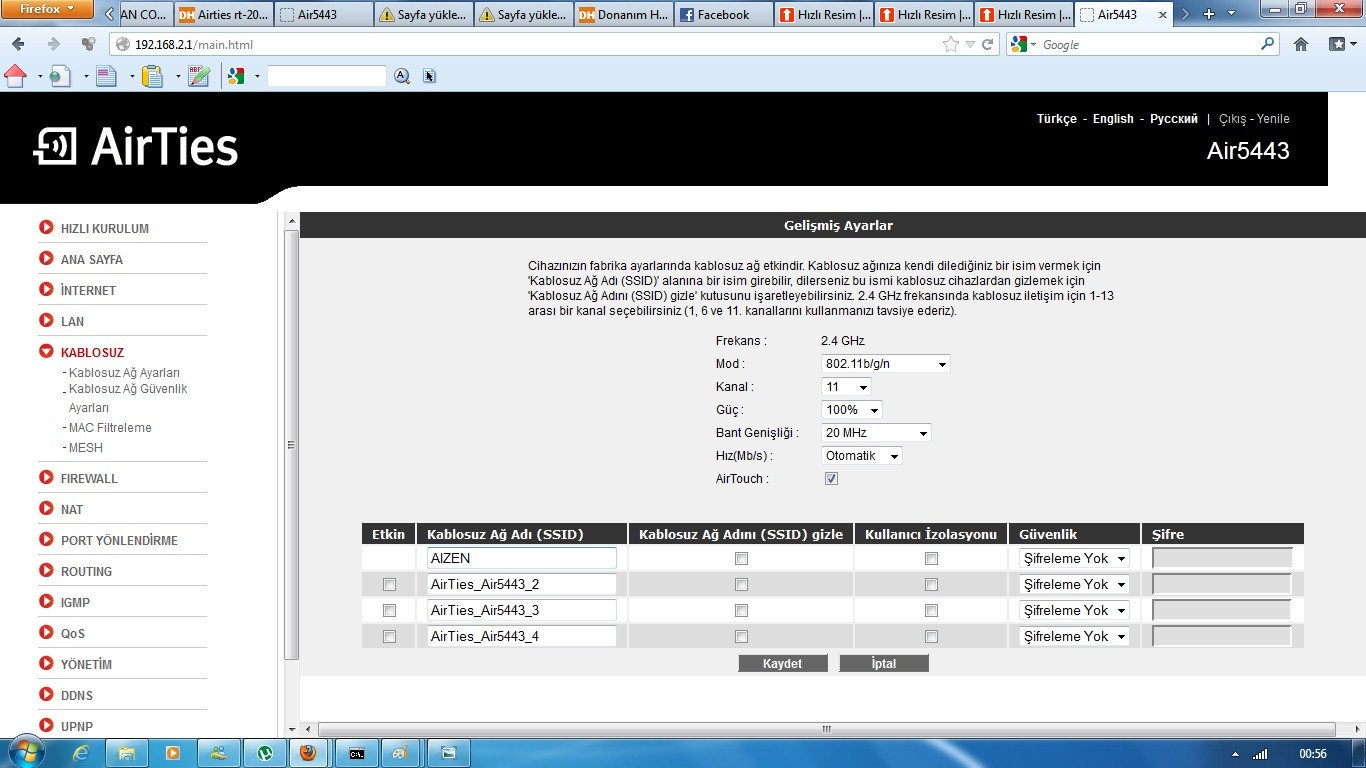The height and width of the screenshot is (768, 1366).
Task: Switch to the Airties rt-20... tab
Action: (x=223, y=15)
